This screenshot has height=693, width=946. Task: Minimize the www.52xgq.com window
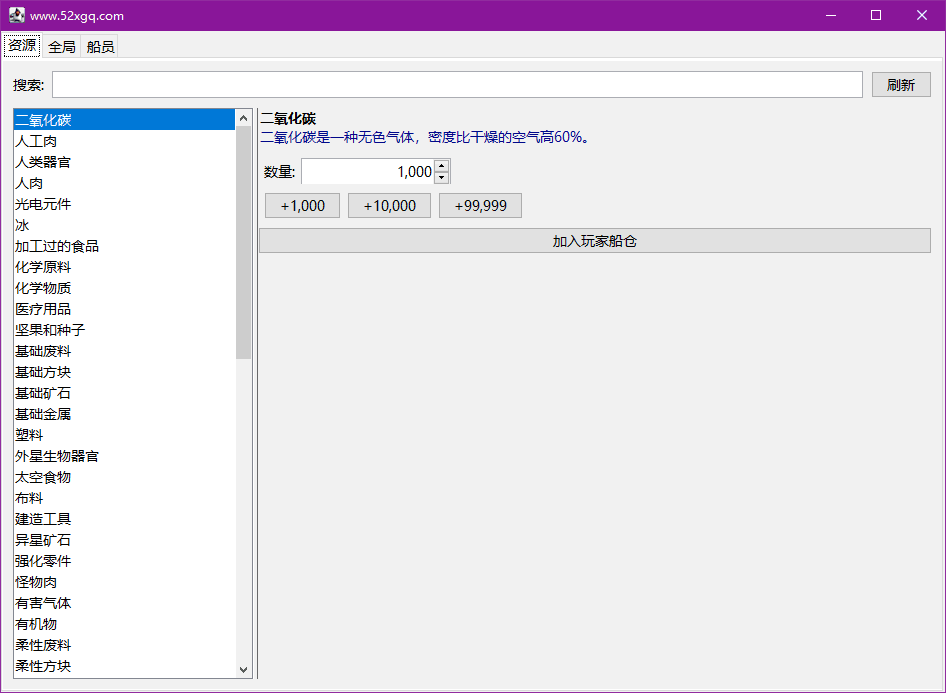coord(831,15)
